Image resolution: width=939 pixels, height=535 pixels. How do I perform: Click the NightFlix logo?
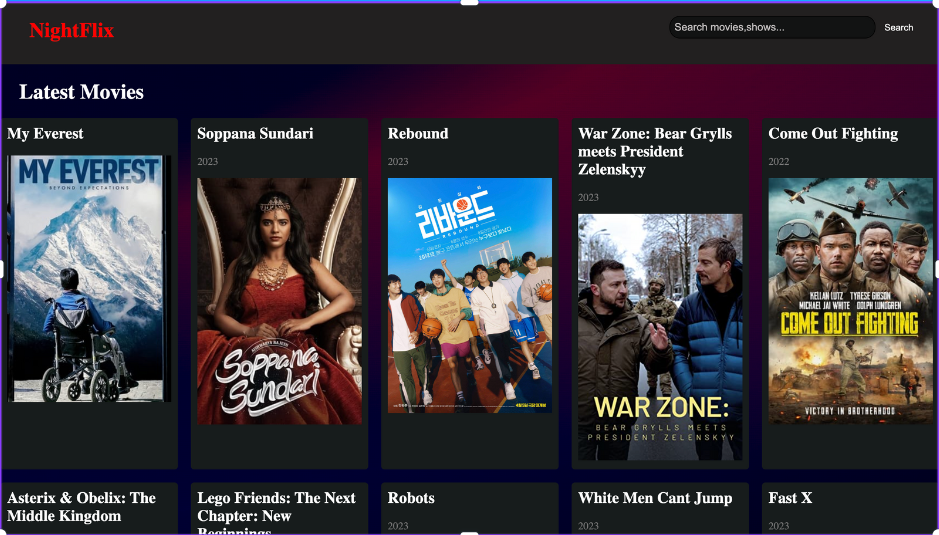[71, 31]
